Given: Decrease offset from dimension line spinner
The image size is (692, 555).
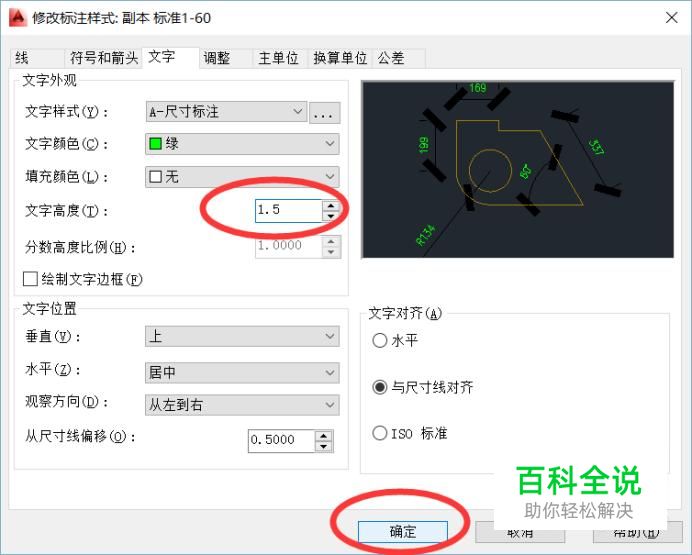Looking at the screenshot, I should click(324, 446).
